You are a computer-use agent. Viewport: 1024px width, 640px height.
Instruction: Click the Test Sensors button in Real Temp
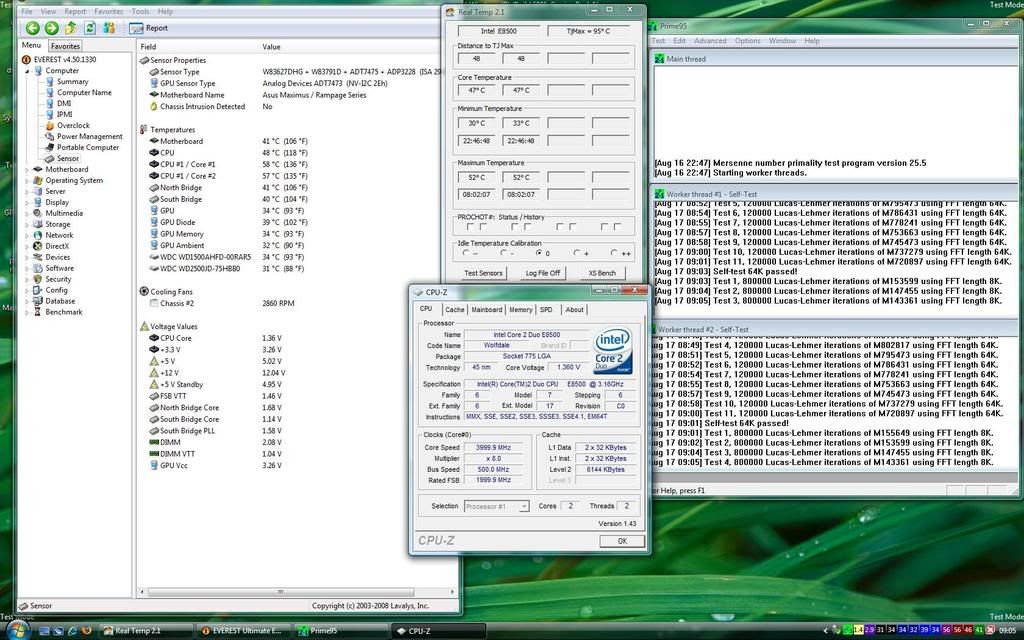point(483,273)
